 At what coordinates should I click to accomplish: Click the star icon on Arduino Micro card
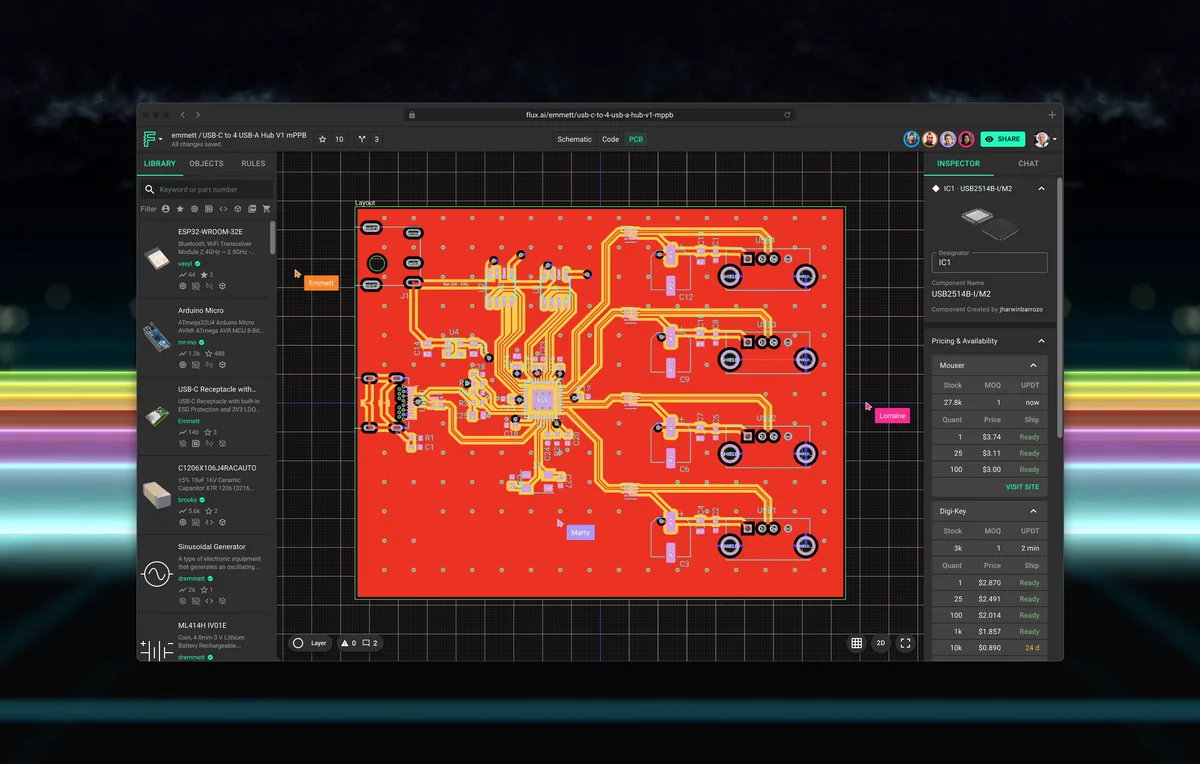coord(211,353)
